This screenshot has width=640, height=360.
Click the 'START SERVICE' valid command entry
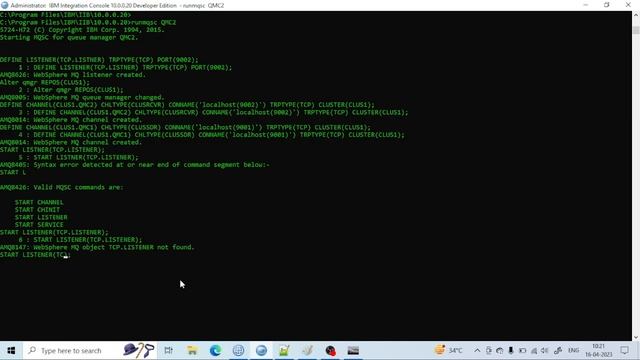pos(39,225)
